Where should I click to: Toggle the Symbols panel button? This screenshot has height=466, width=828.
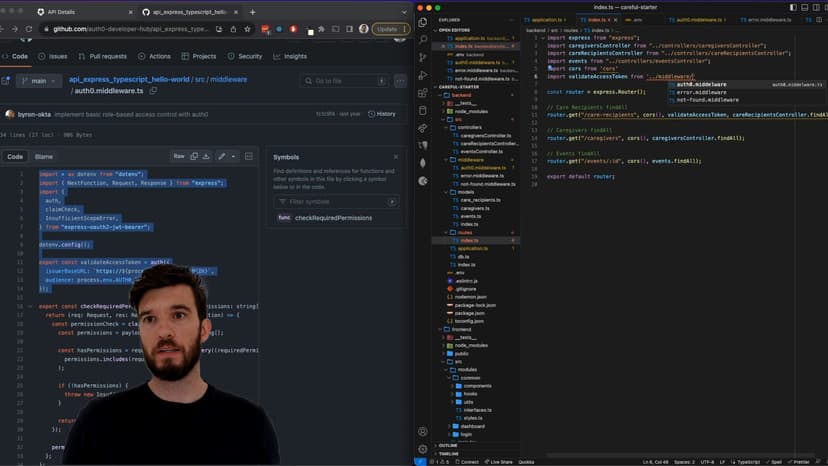(x=249, y=156)
